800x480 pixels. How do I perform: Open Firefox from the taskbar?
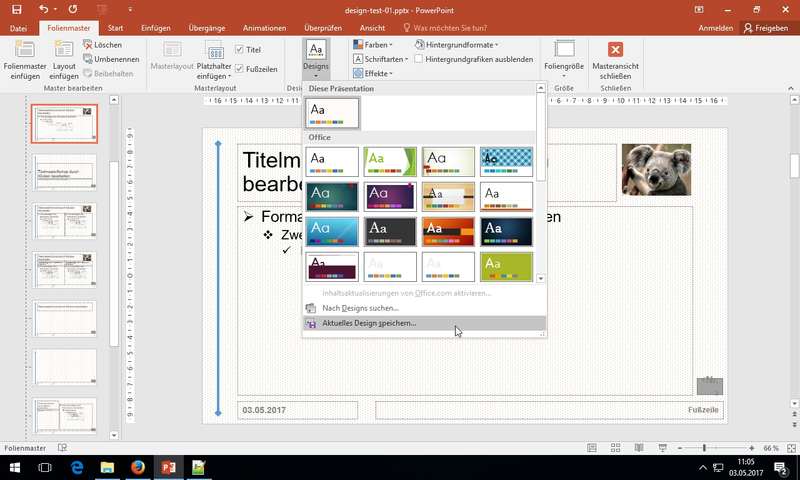137,467
